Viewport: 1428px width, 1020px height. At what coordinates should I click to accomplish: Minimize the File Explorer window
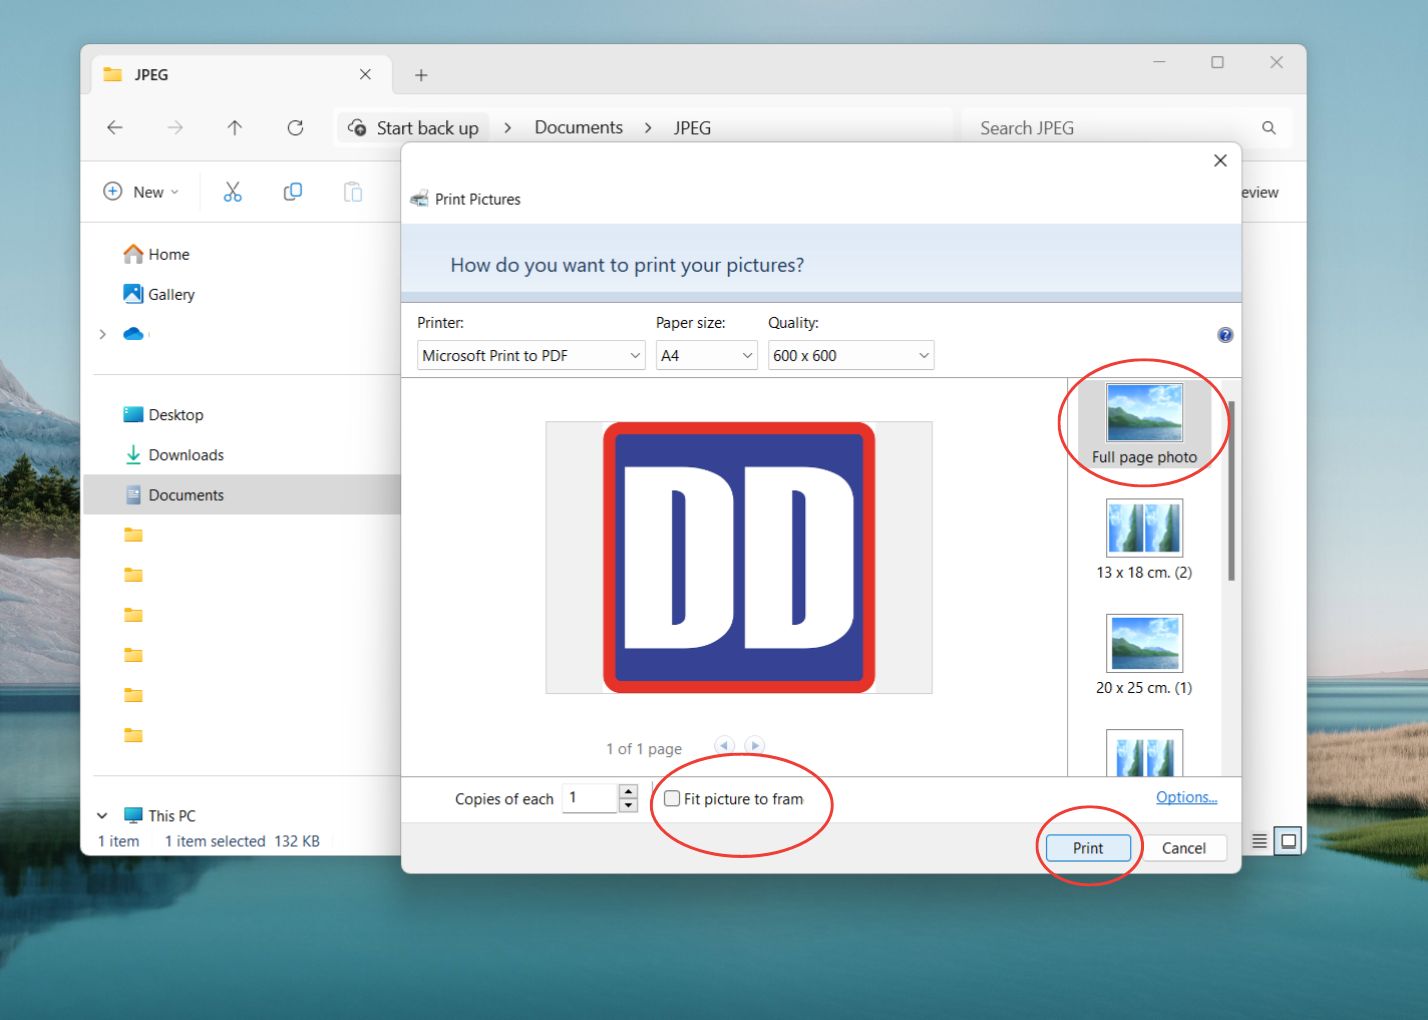1159,62
